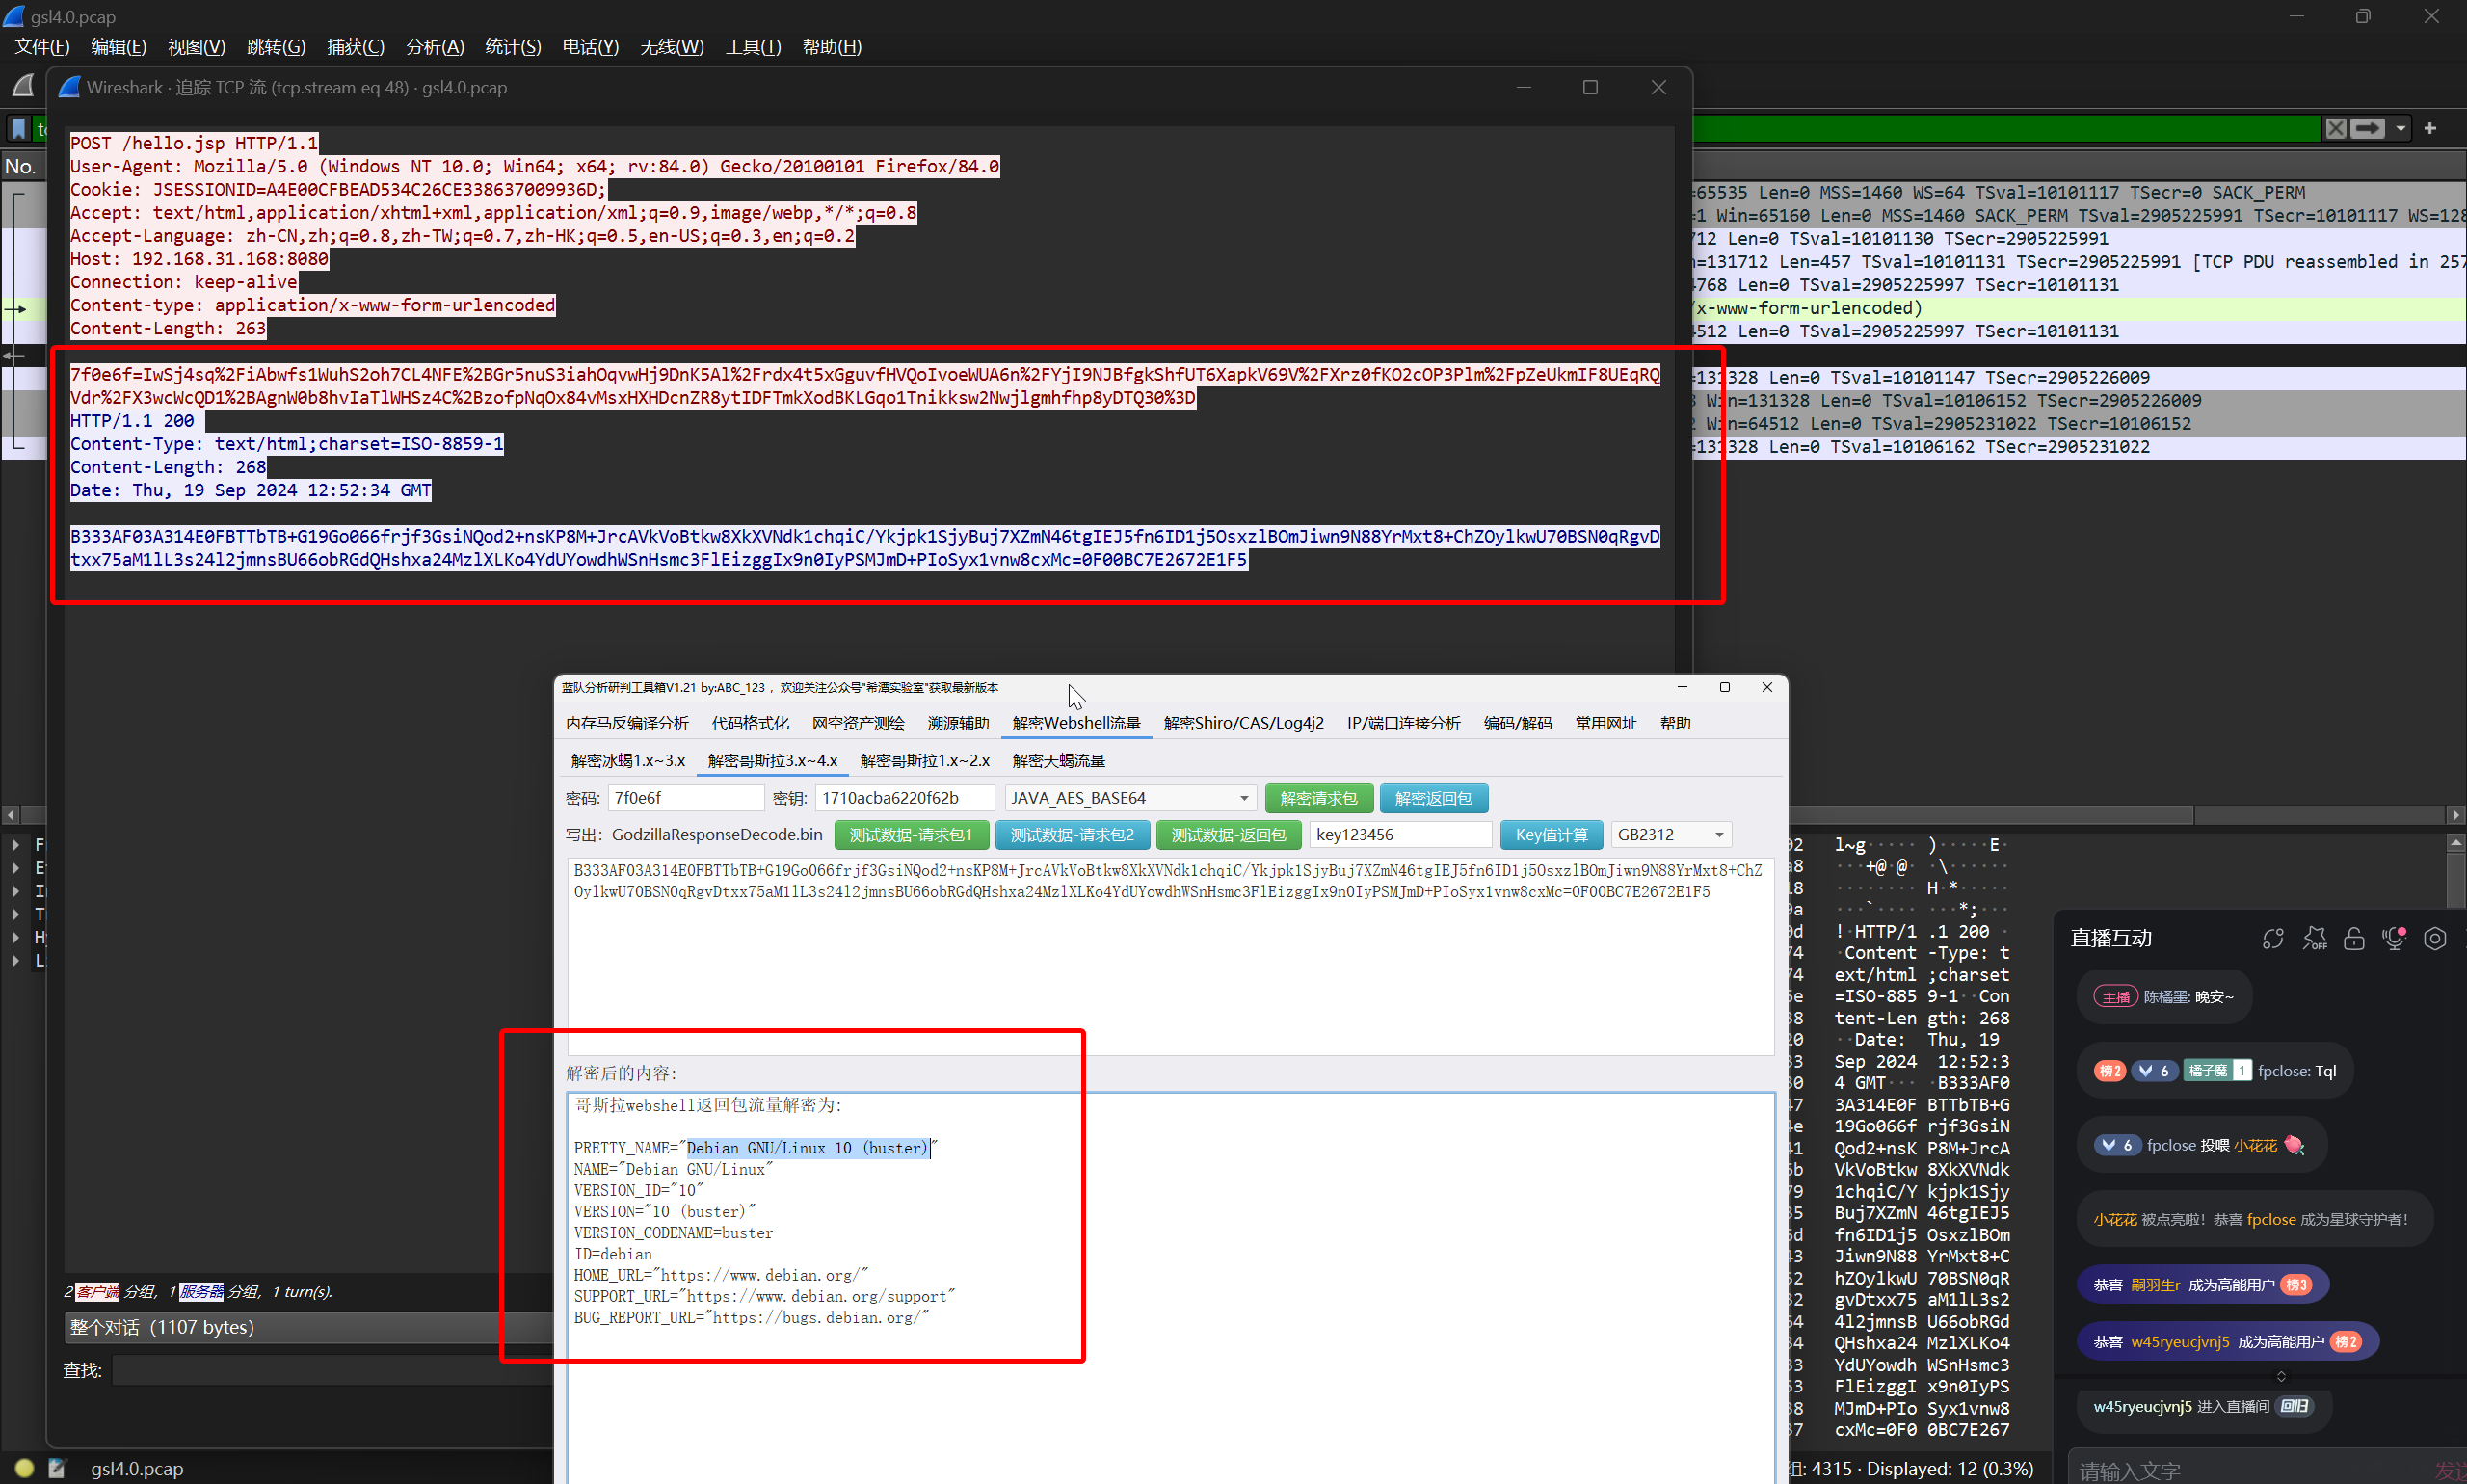Open the 无线(W) menu
The width and height of the screenshot is (2467, 1484).
tap(672, 47)
